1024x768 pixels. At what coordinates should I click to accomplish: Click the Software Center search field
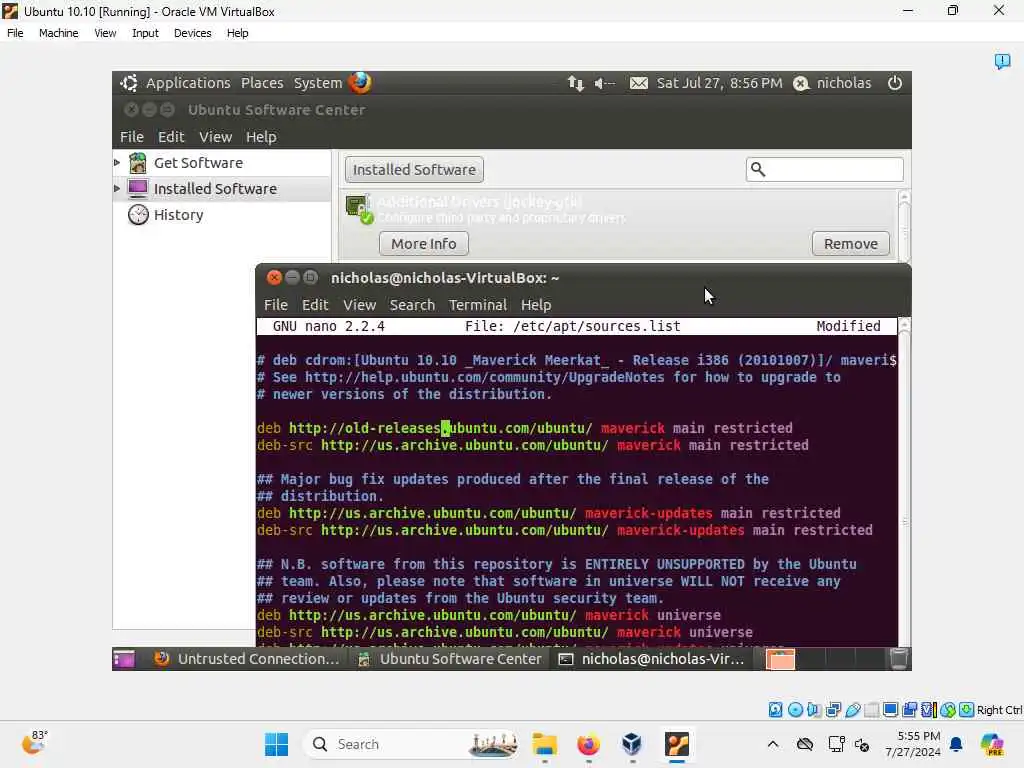[824, 170]
